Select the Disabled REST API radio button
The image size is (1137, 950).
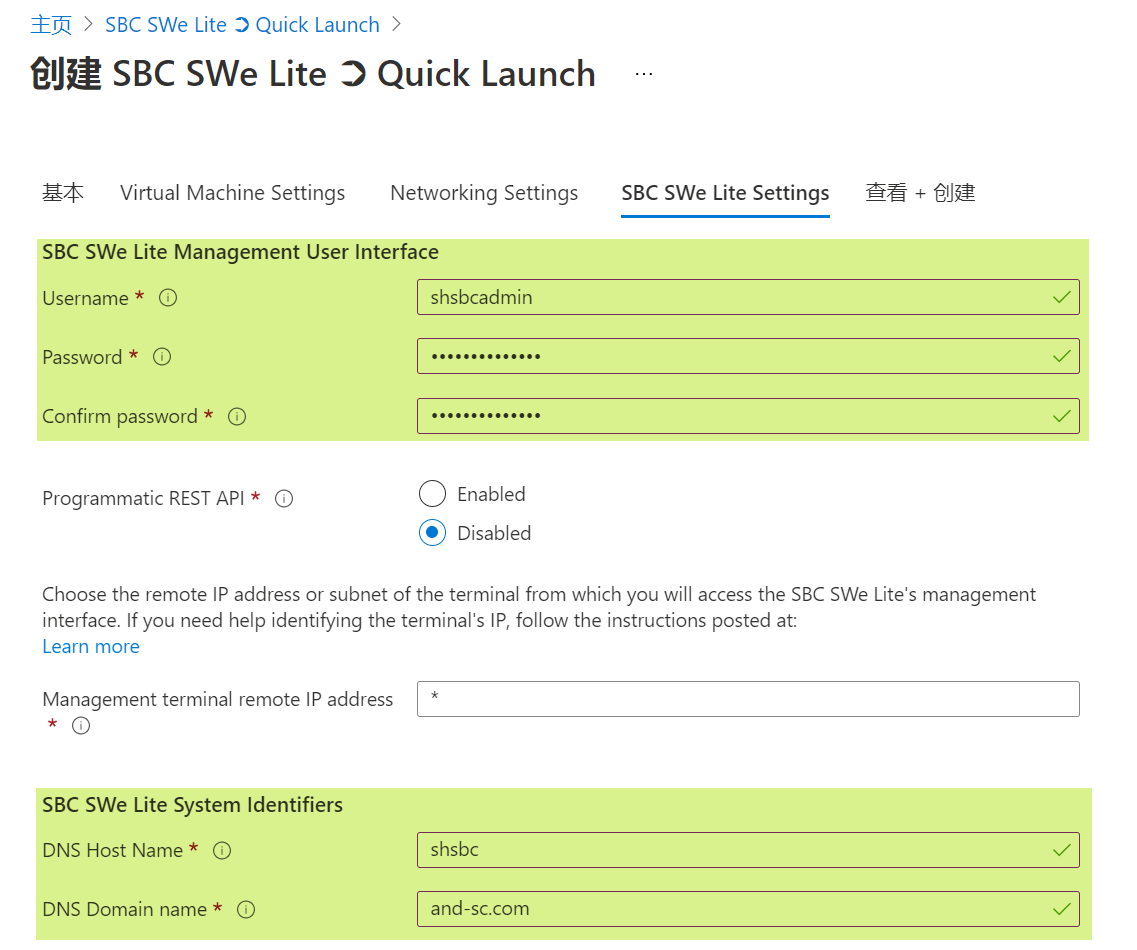tap(432, 533)
